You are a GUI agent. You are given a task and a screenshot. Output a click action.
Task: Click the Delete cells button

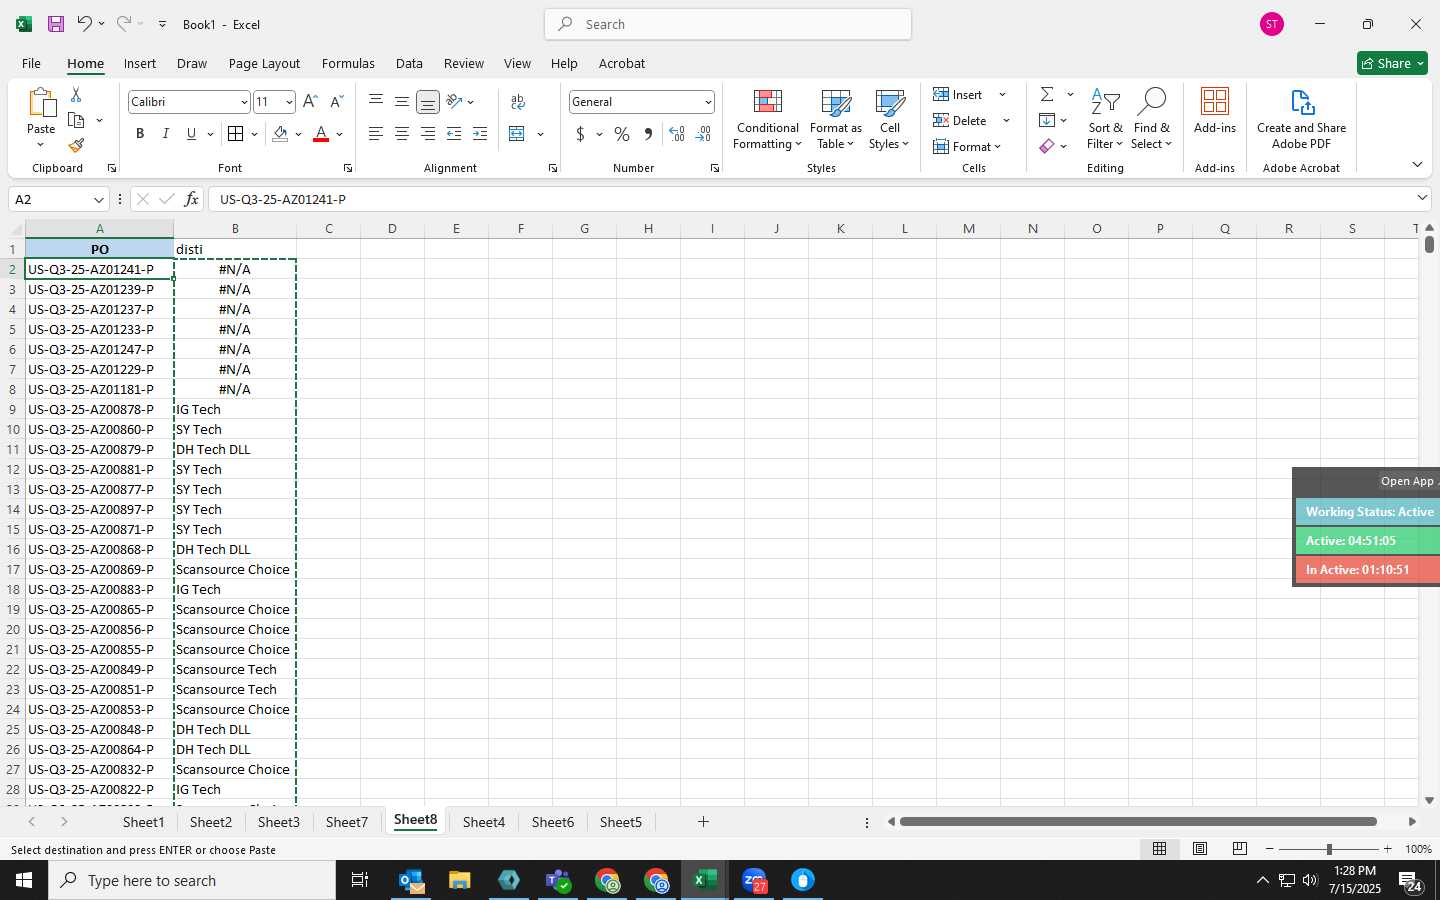pos(960,121)
